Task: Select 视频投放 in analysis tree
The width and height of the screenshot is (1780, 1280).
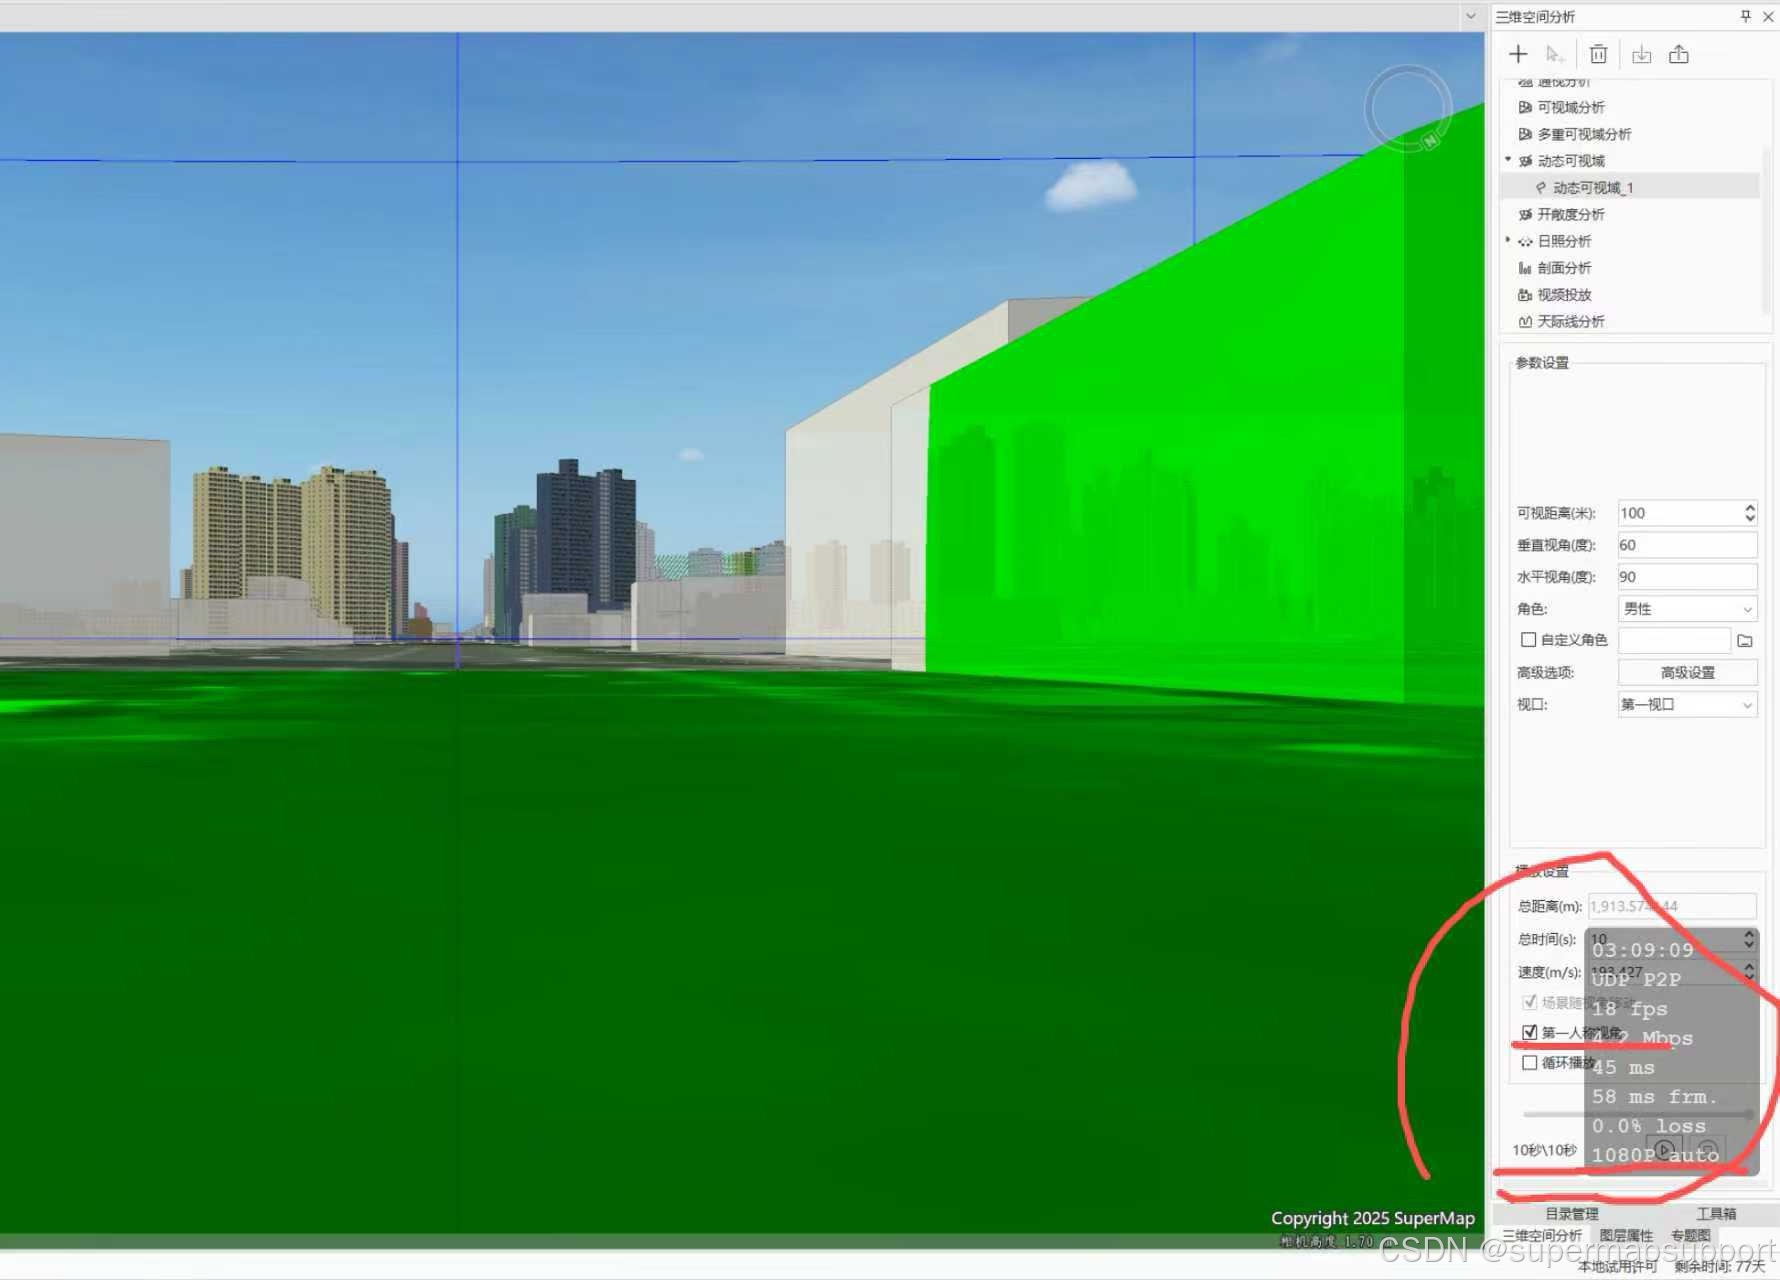Action: (1564, 295)
